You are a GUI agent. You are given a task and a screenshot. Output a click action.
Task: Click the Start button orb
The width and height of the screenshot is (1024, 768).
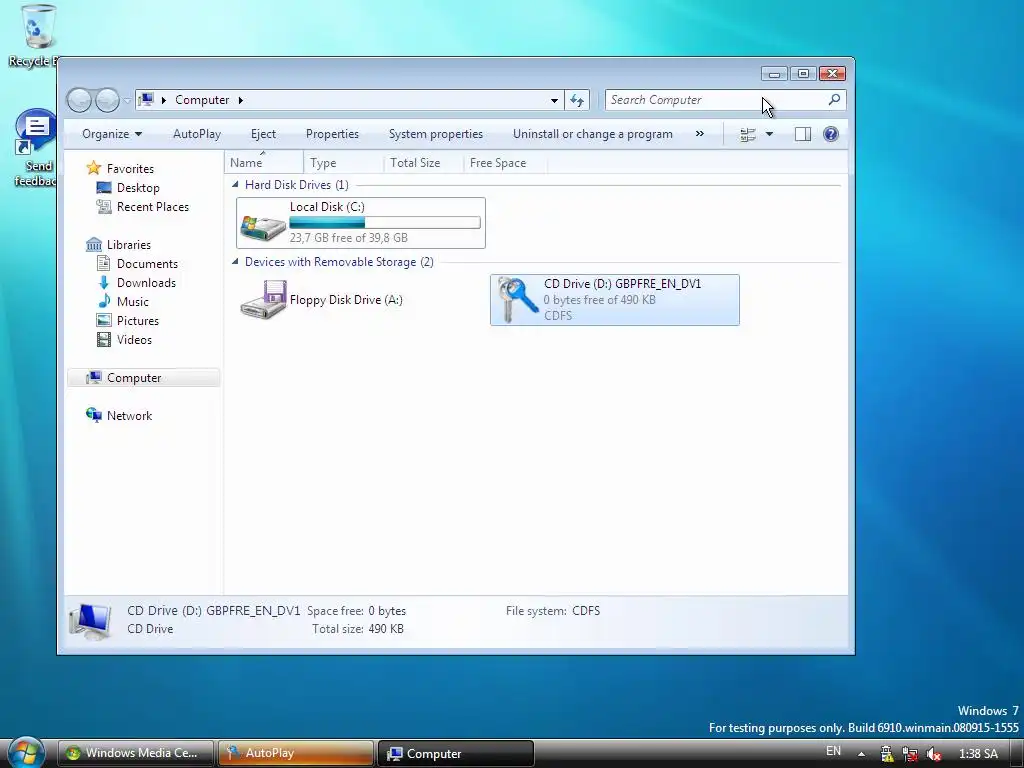point(26,752)
